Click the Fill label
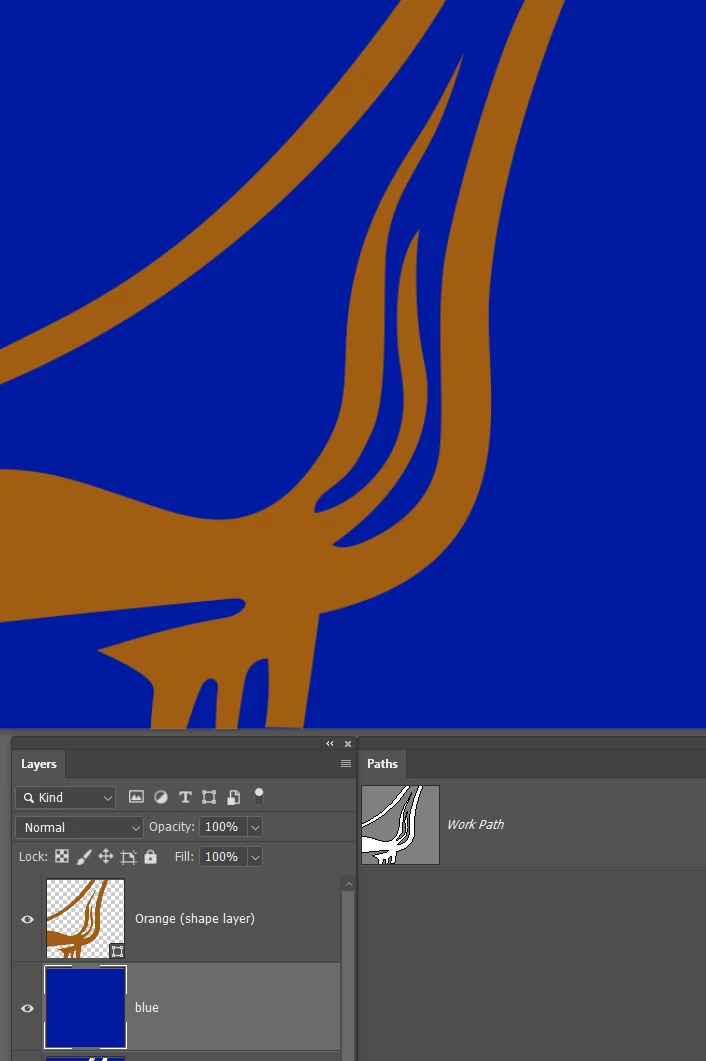 (x=183, y=857)
